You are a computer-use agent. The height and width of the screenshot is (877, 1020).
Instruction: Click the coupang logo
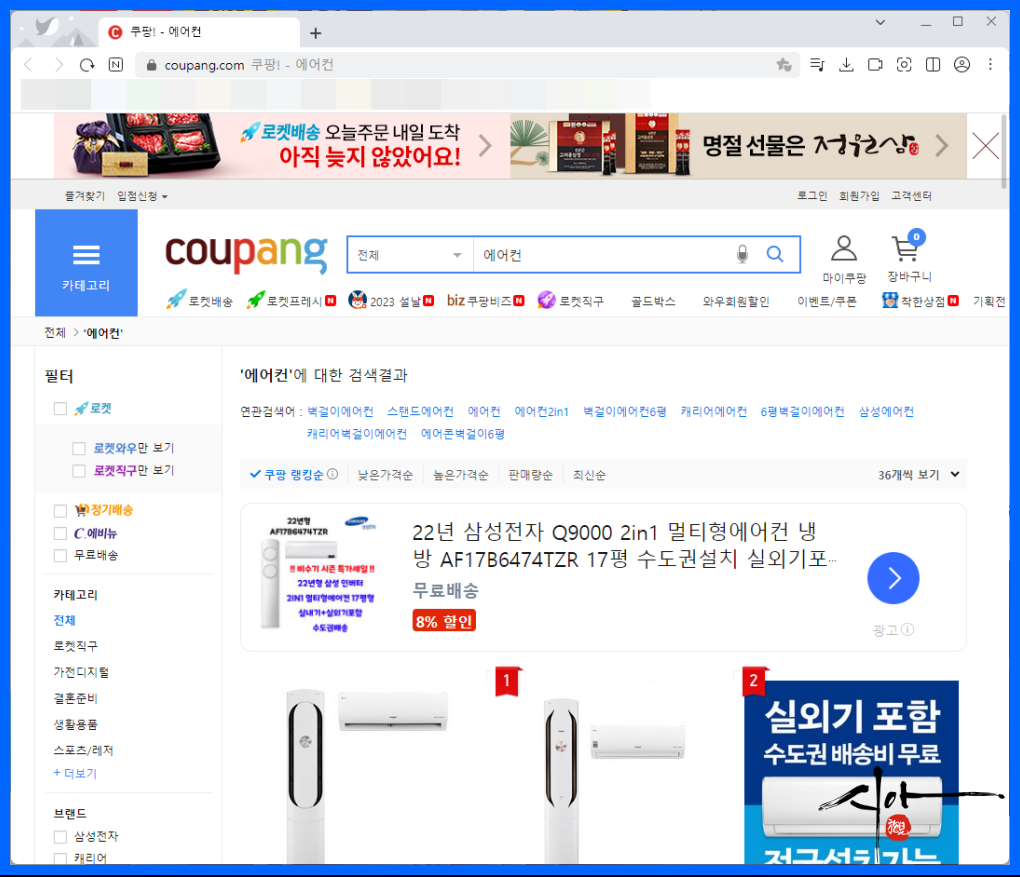(x=247, y=253)
